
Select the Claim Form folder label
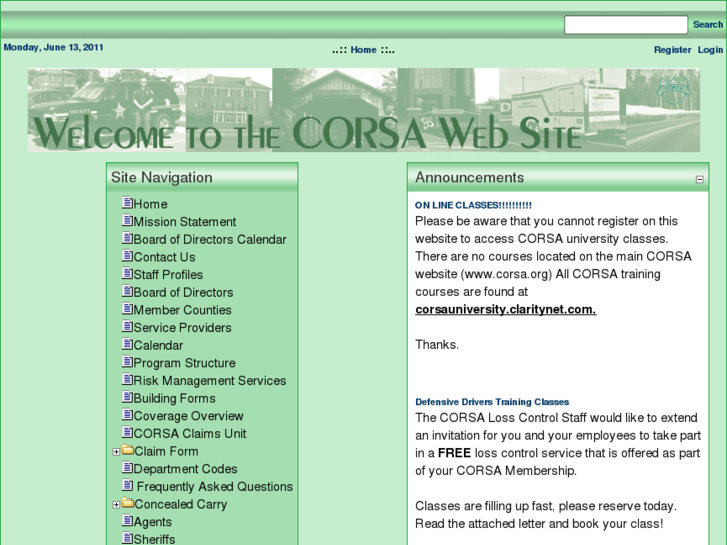pyautogui.click(x=166, y=451)
